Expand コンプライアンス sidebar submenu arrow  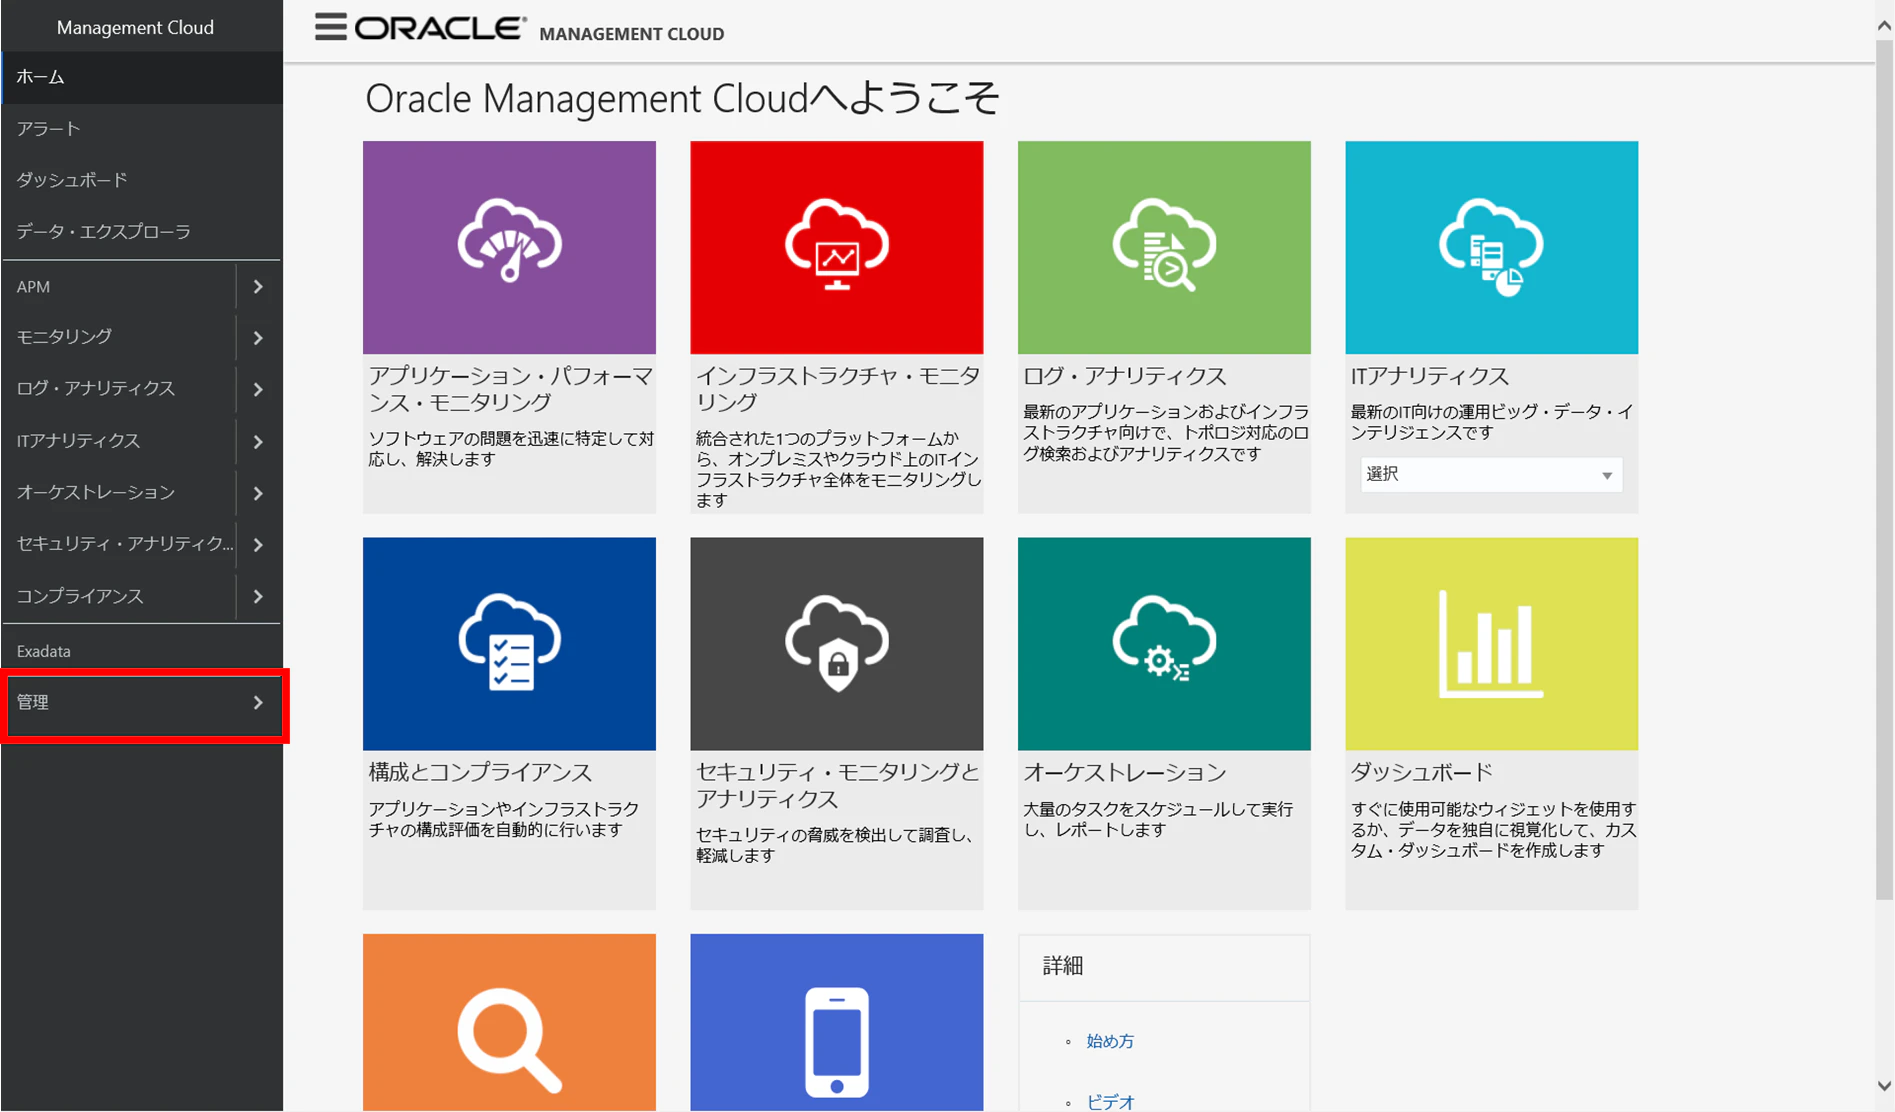click(258, 597)
